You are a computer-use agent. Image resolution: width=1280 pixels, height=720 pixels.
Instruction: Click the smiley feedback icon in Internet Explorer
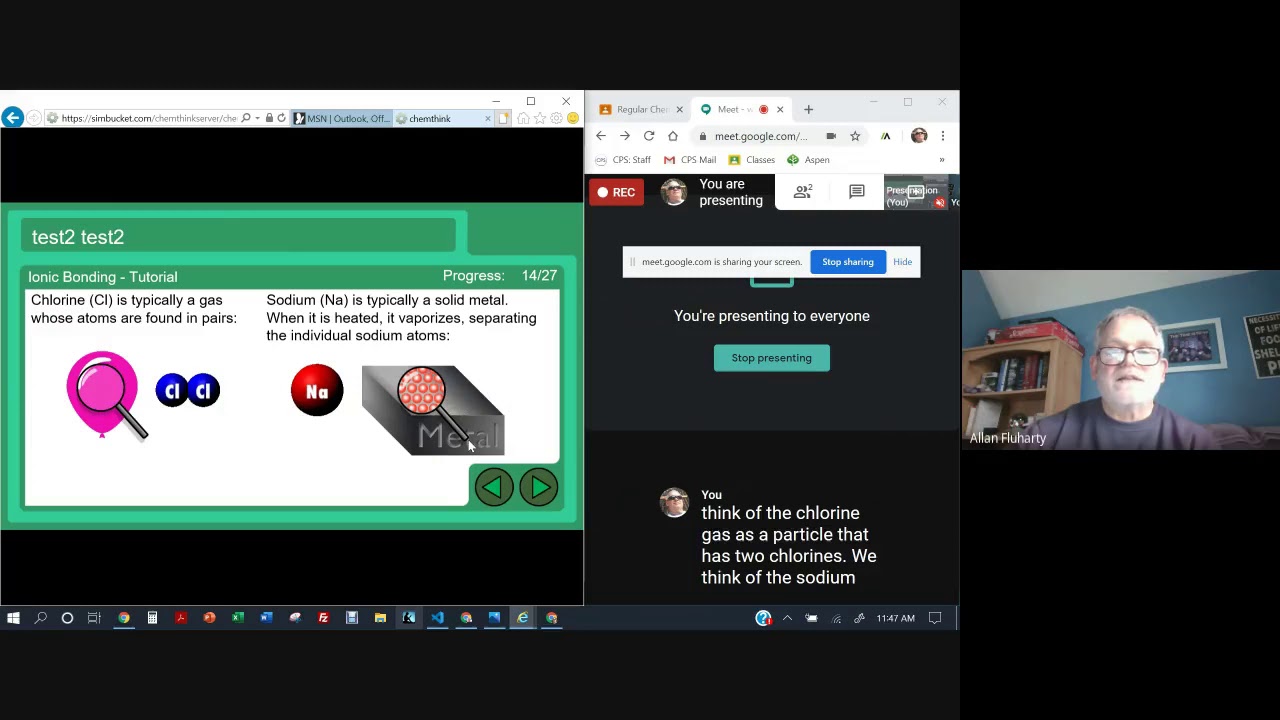pos(573,118)
